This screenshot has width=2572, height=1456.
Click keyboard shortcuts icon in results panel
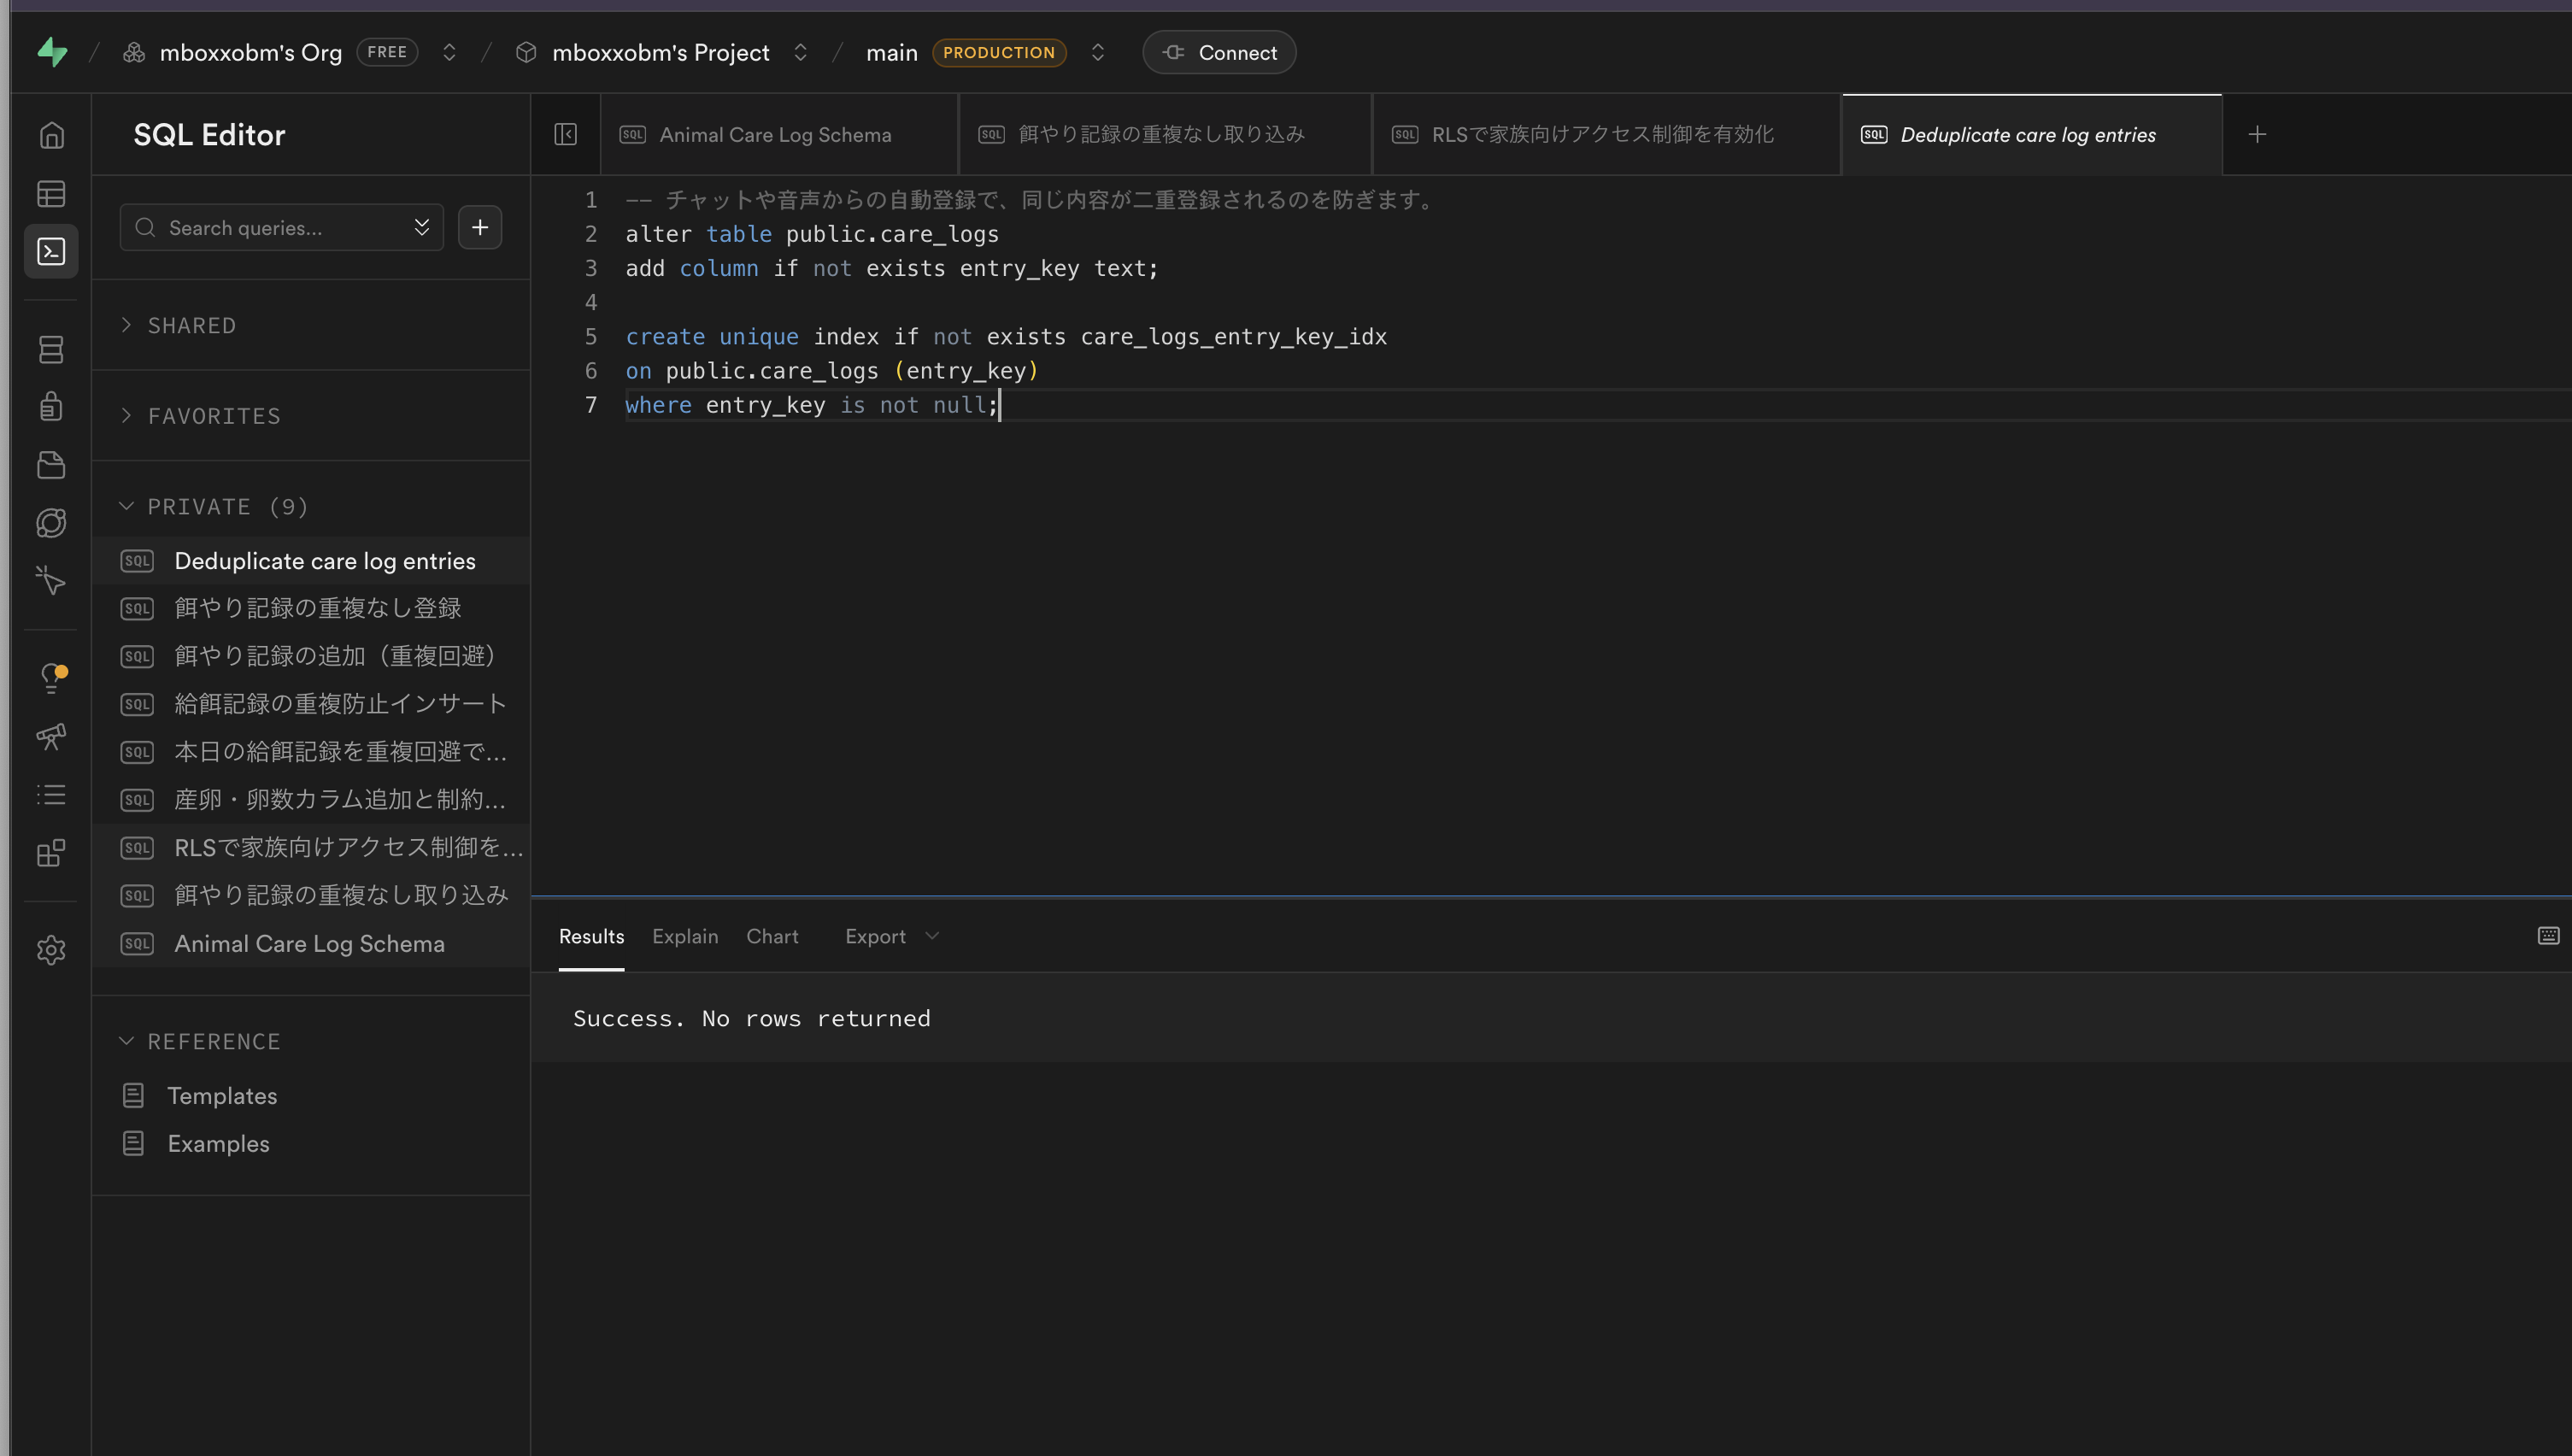[x=2548, y=935]
